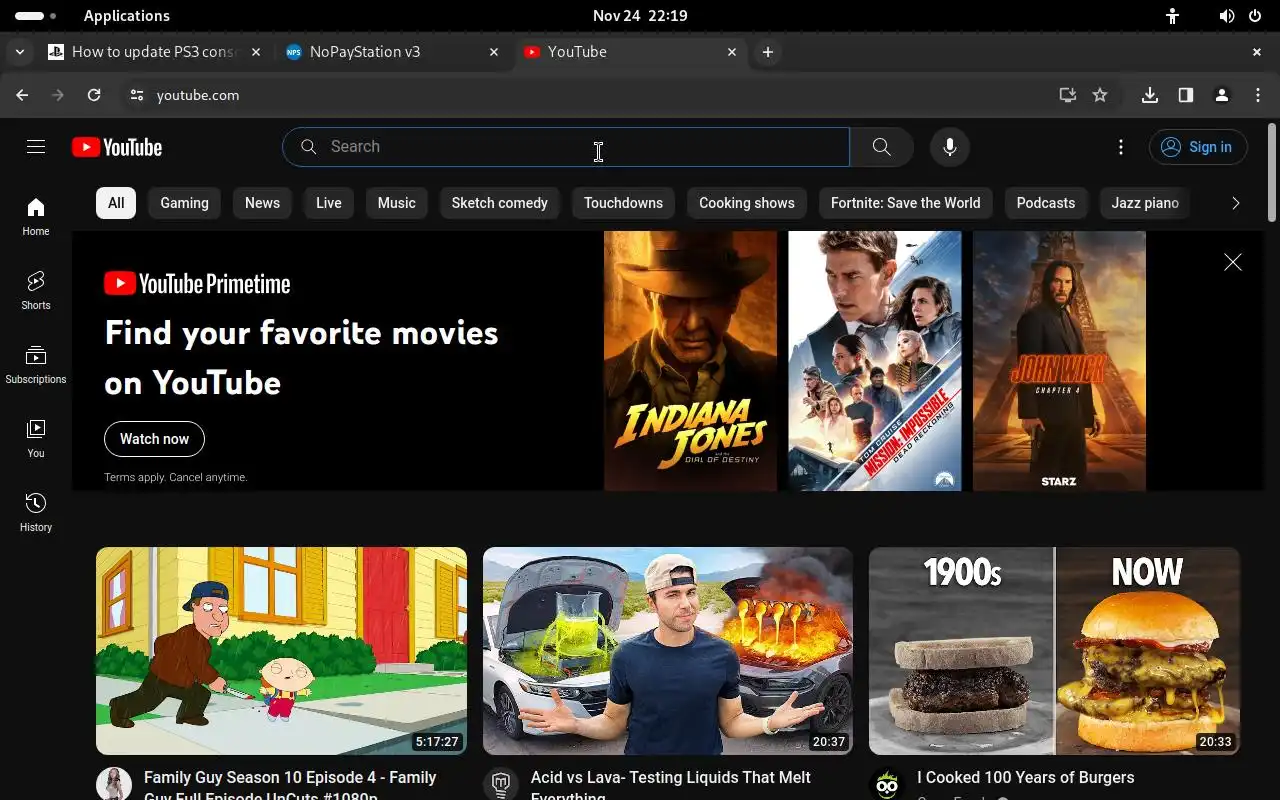This screenshot has width=1280, height=800.
Task: Filter by Sketch comedy chip
Action: click(x=500, y=203)
